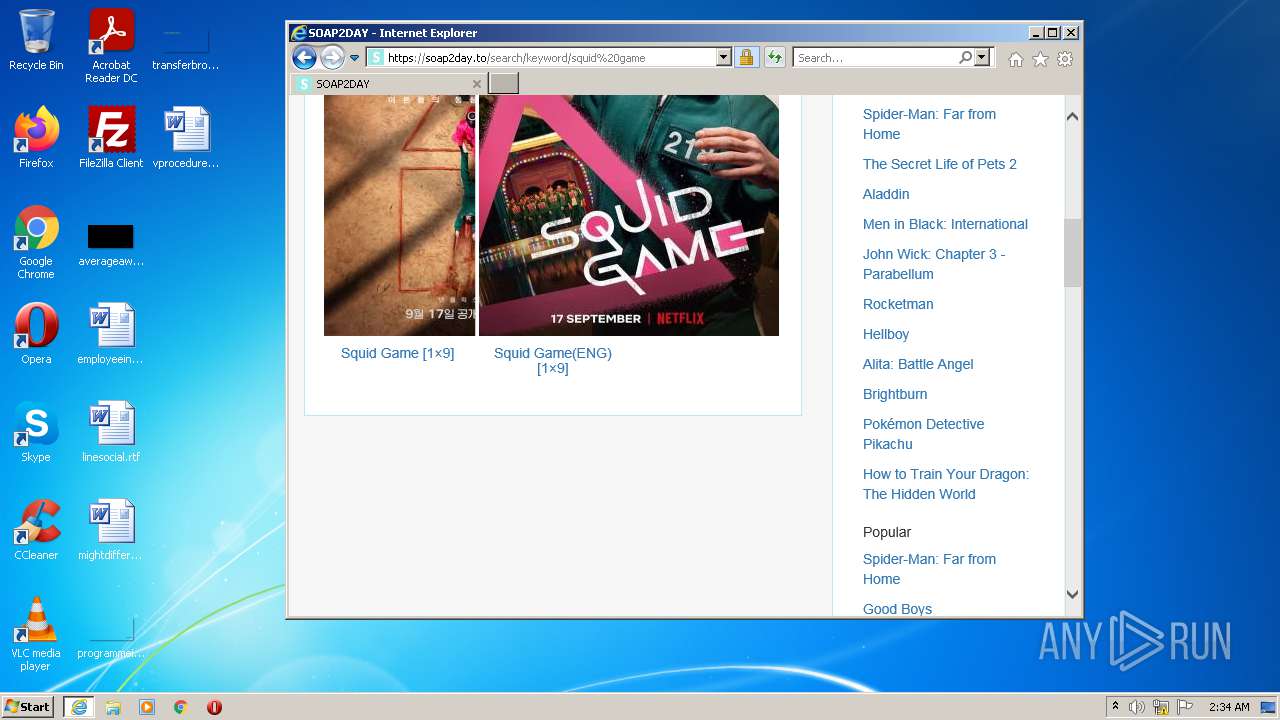Click the search magnifier icon
1280x720 pixels.
[965, 58]
